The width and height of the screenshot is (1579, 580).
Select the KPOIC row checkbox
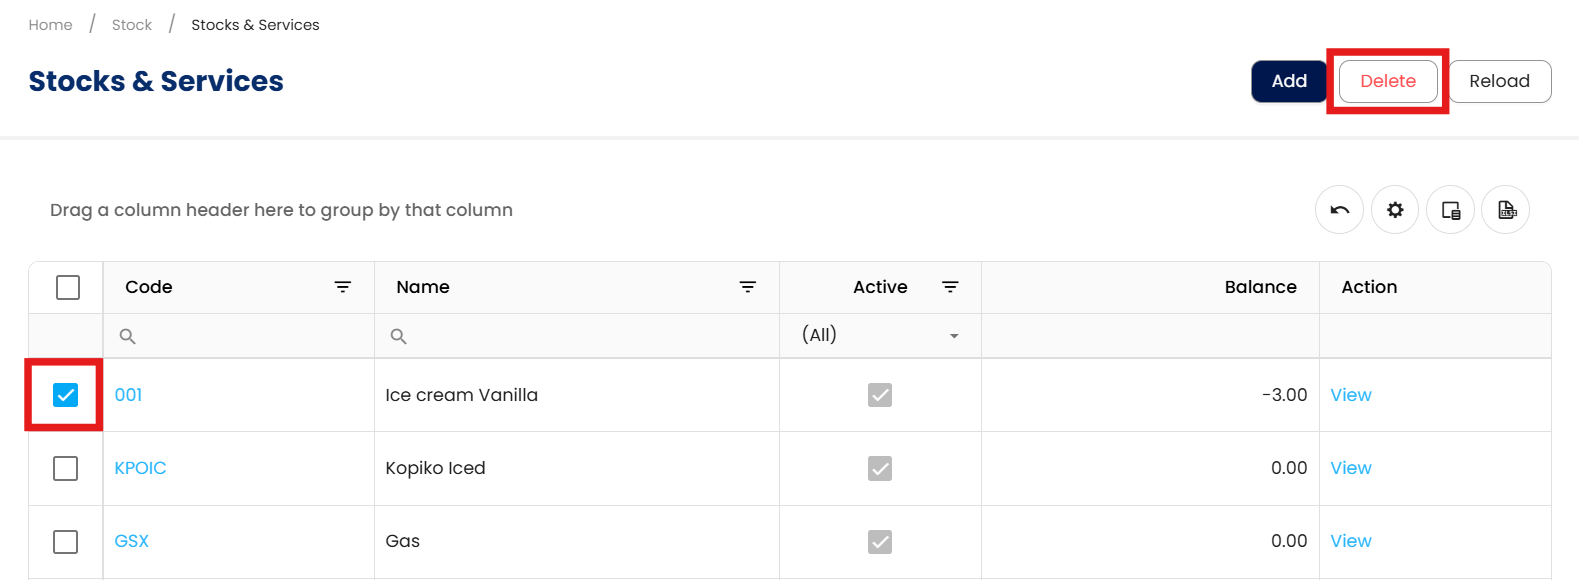point(65,468)
